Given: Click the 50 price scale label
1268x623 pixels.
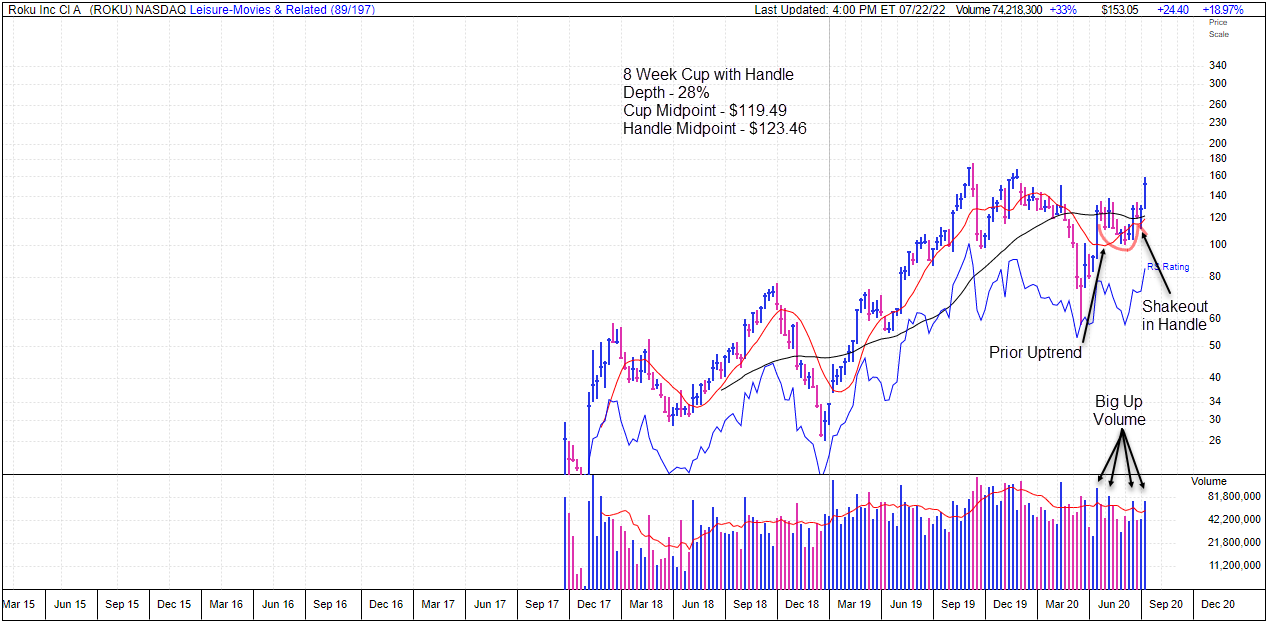Looking at the screenshot, I should [x=1215, y=346].
